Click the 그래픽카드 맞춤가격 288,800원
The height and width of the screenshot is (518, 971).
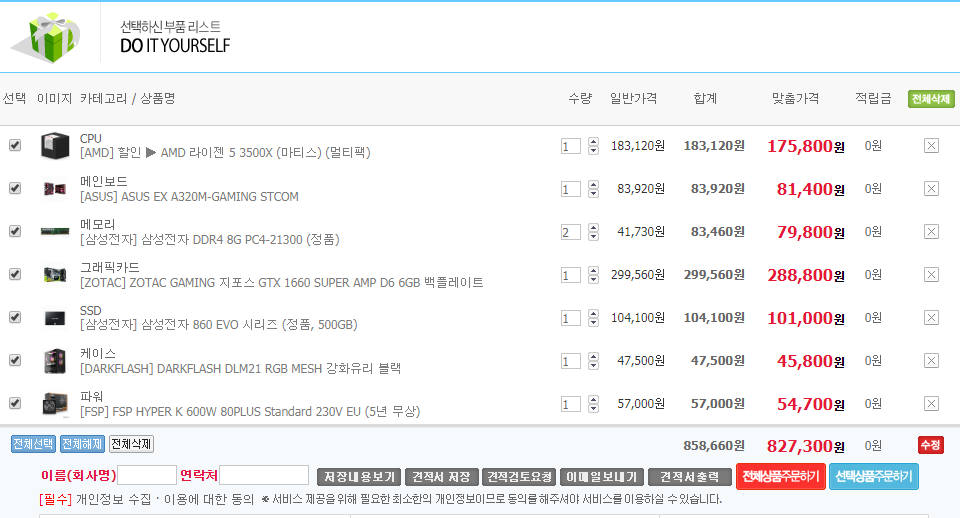click(806, 275)
